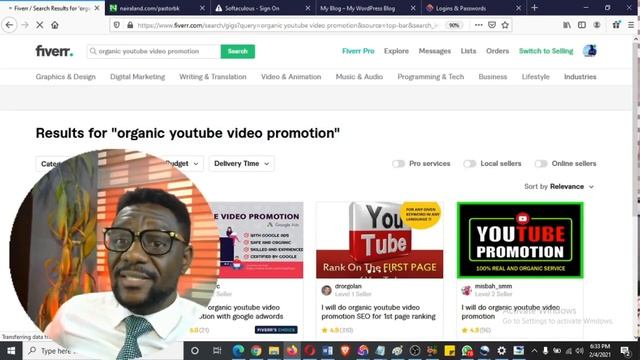Viewport: 640px width, 360px height.
Task: Open Messages in Fiverr header
Action: click(x=435, y=51)
